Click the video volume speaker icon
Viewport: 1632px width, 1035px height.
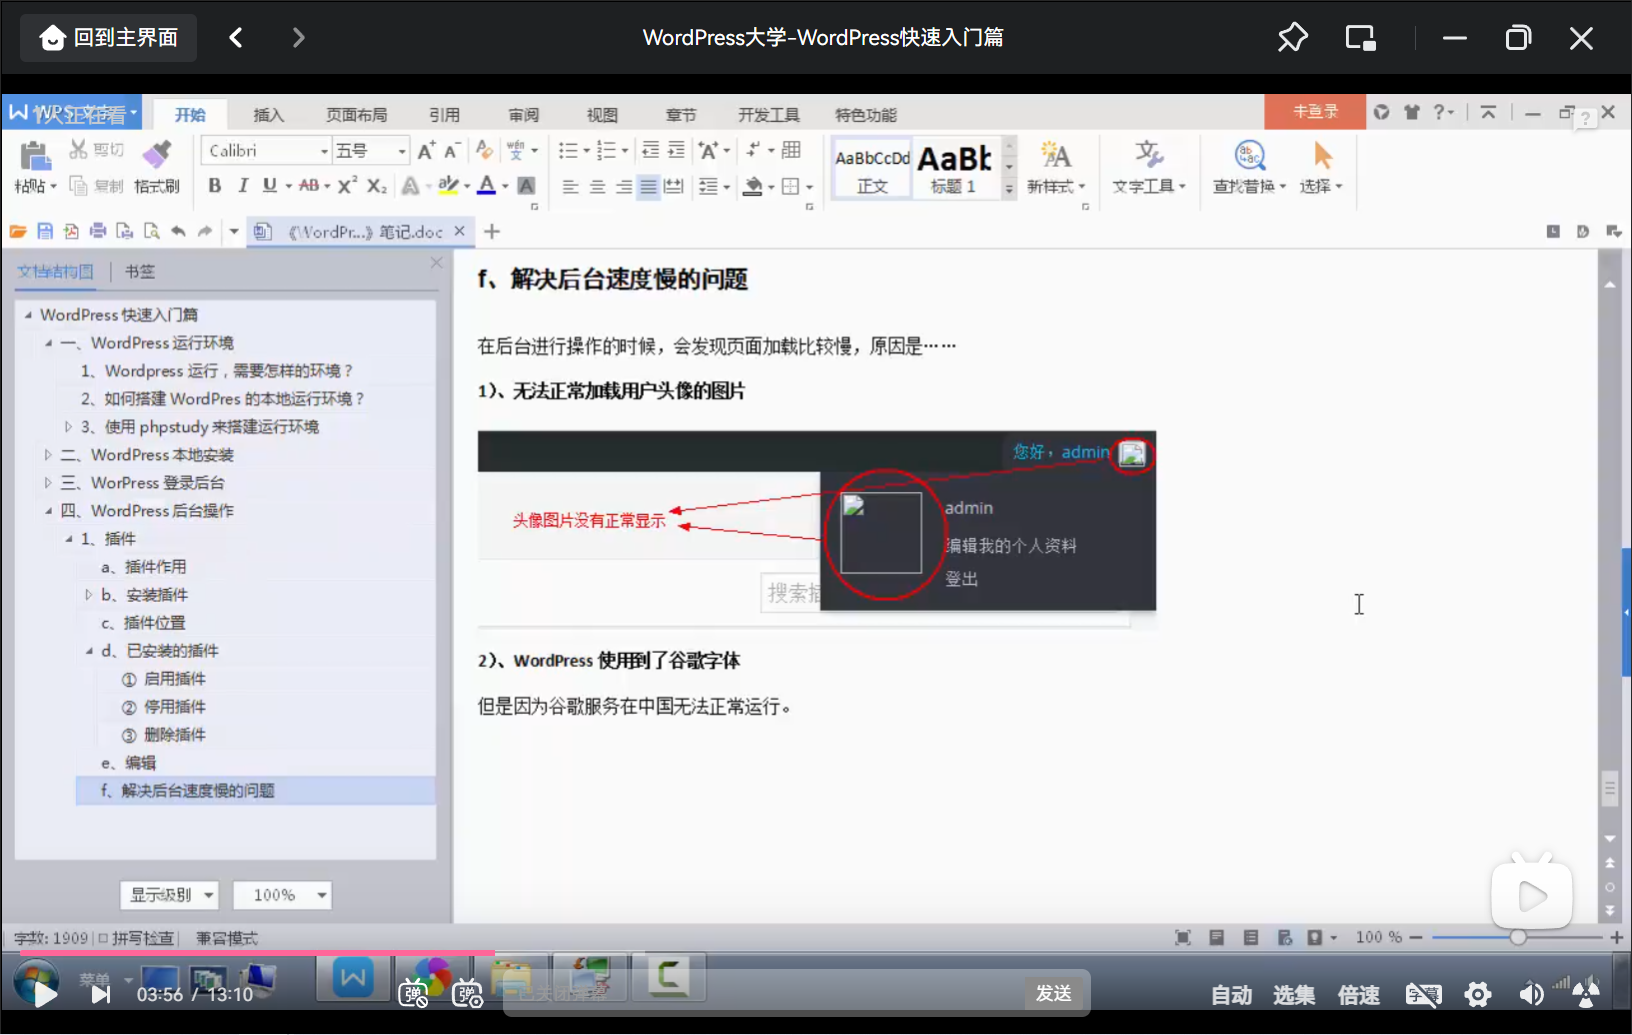(1531, 994)
